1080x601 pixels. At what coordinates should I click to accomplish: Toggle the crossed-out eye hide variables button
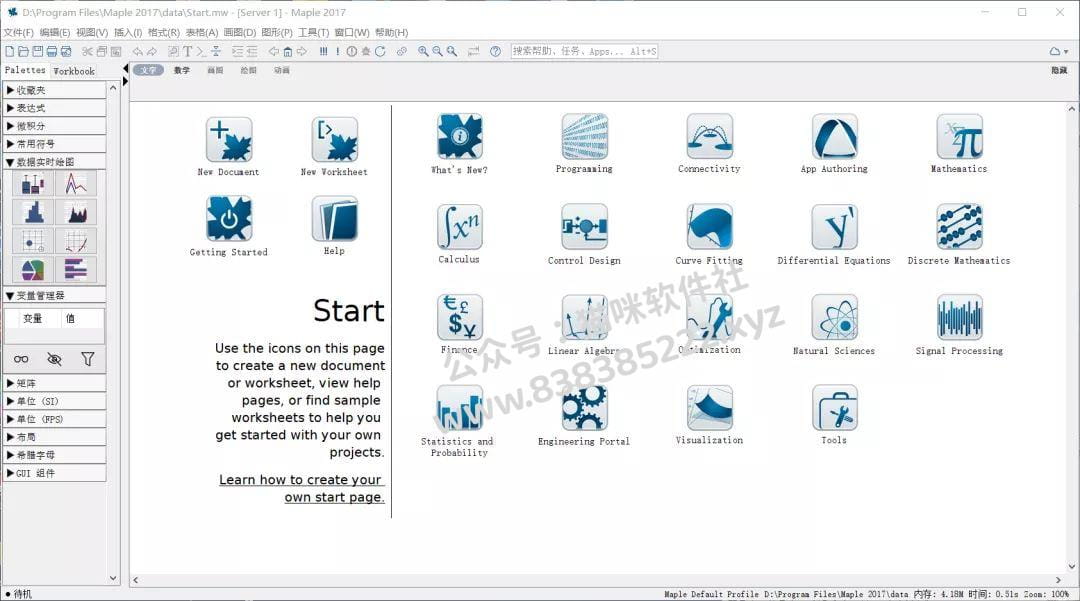tap(54, 359)
